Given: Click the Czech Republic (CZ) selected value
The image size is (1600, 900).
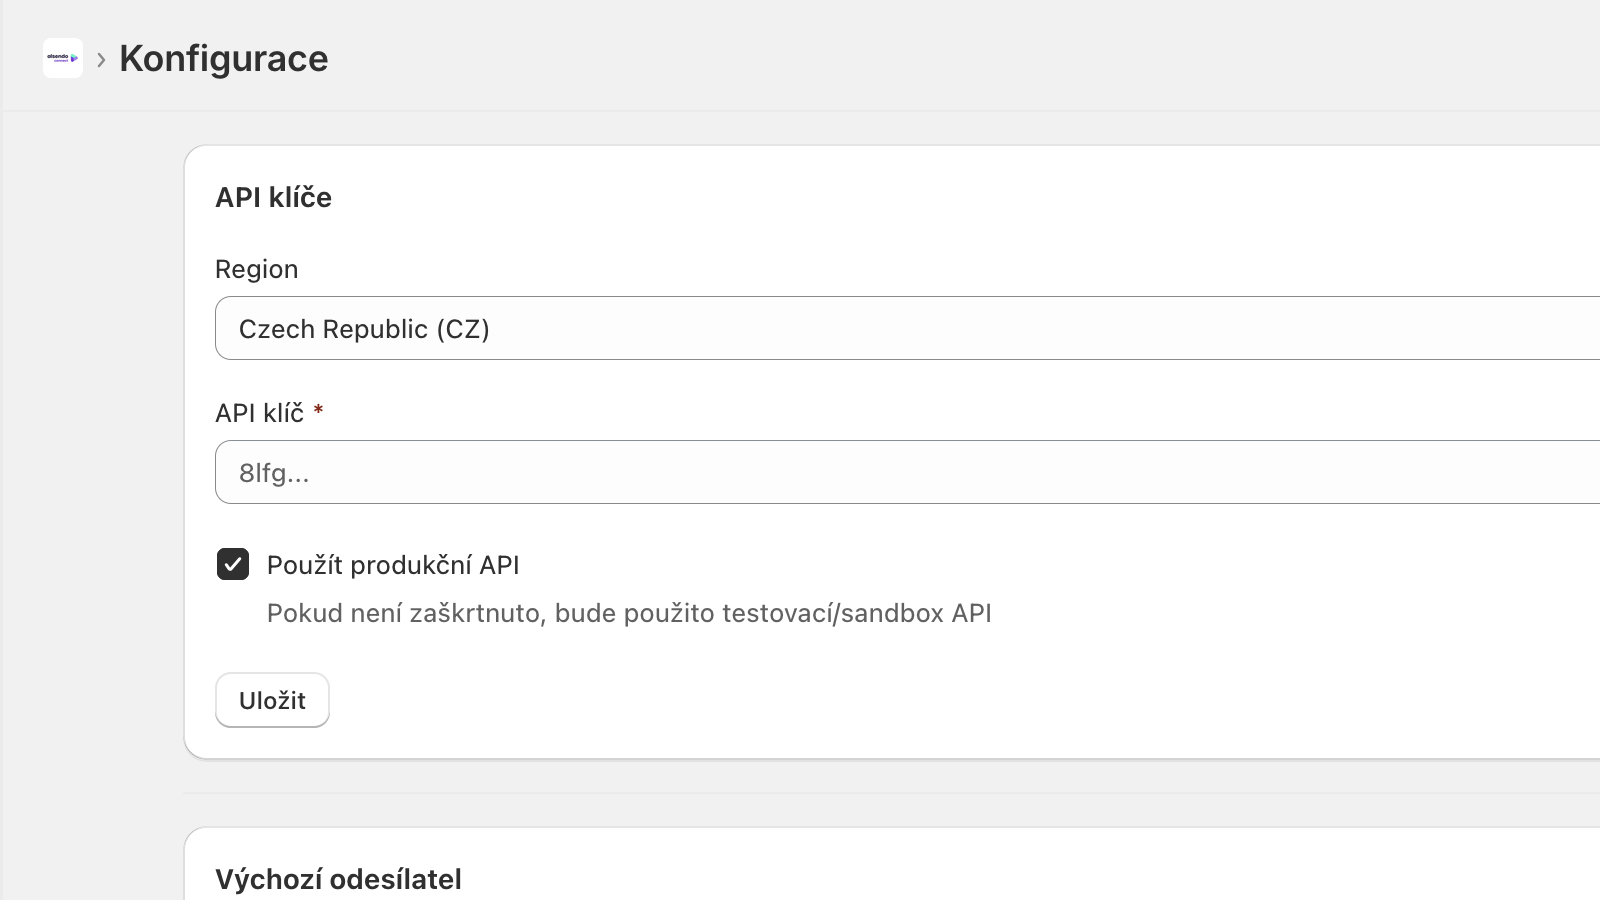Looking at the screenshot, I should point(364,329).
